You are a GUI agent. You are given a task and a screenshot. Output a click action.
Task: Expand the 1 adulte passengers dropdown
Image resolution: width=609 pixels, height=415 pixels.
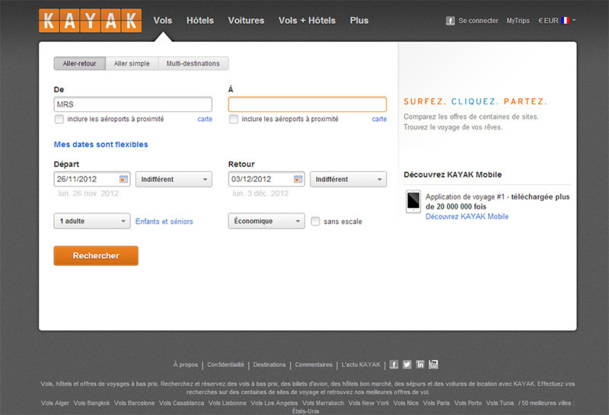click(x=92, y=221)
